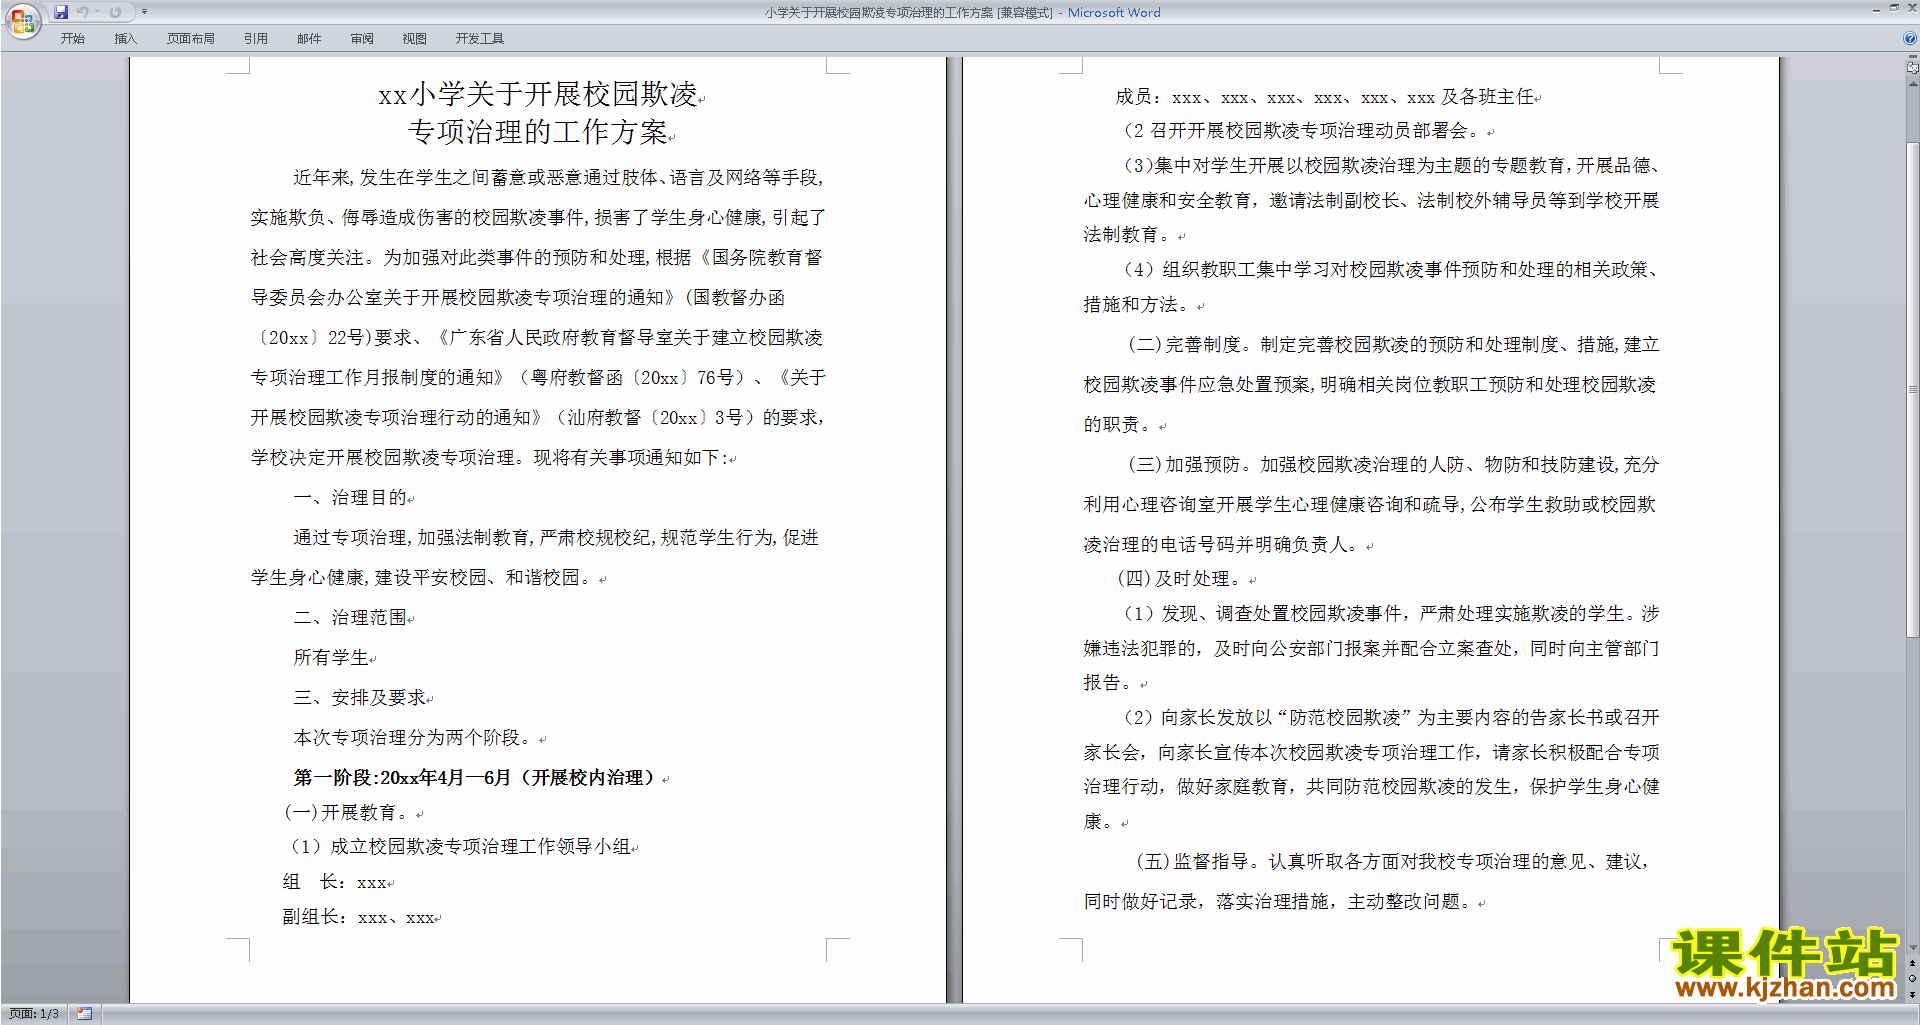
Task: Open the Select Browse Object circle button
Action: coord(1912,979)
